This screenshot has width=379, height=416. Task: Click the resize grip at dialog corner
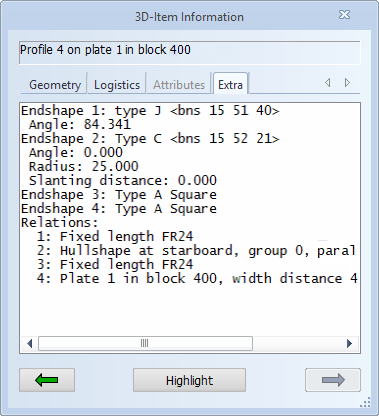(x=366, y=402)
